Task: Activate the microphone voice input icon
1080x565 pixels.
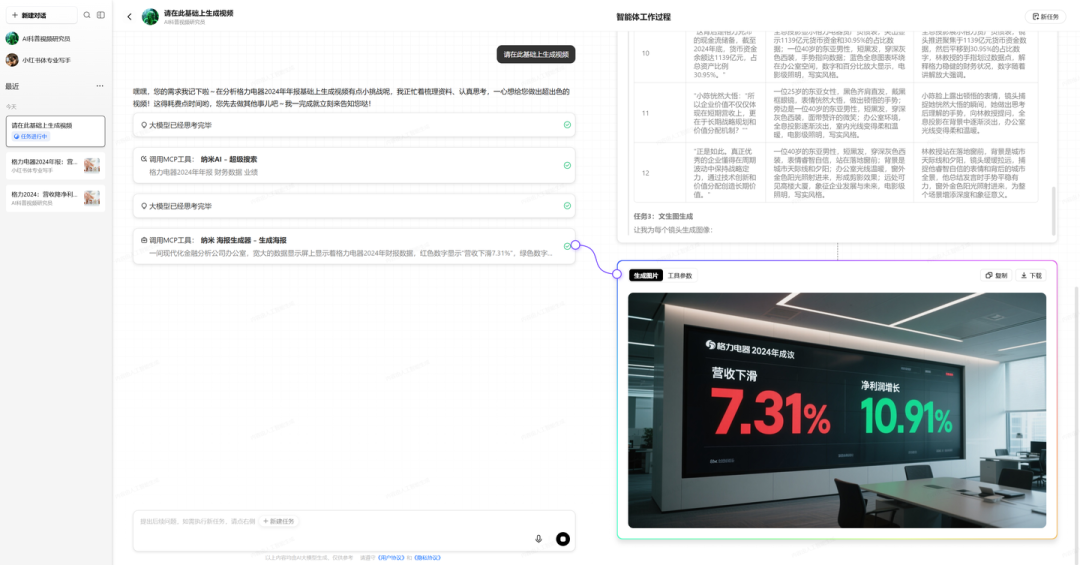Action: [x=539, y=539]
